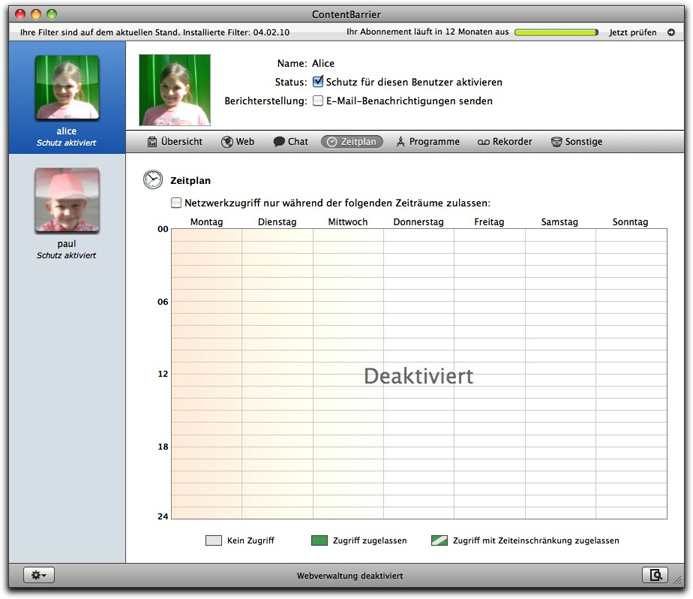Click the striped time-restricted access swatch
Viewport: 693px width, 599px height.
point(439,540)
